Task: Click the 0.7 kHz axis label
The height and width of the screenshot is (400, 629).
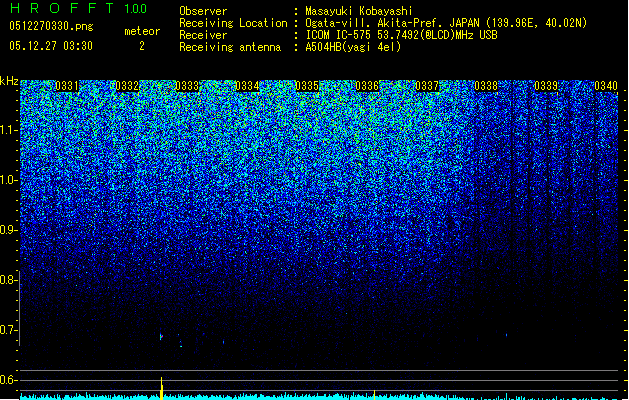Action: click(x=8, y=330)
